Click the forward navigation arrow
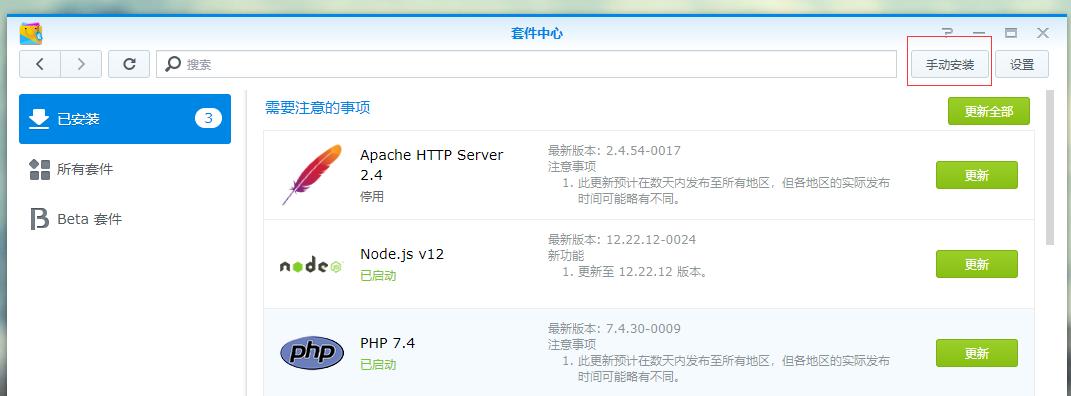This screenshot has width=1071, height=396. point(81,64)
